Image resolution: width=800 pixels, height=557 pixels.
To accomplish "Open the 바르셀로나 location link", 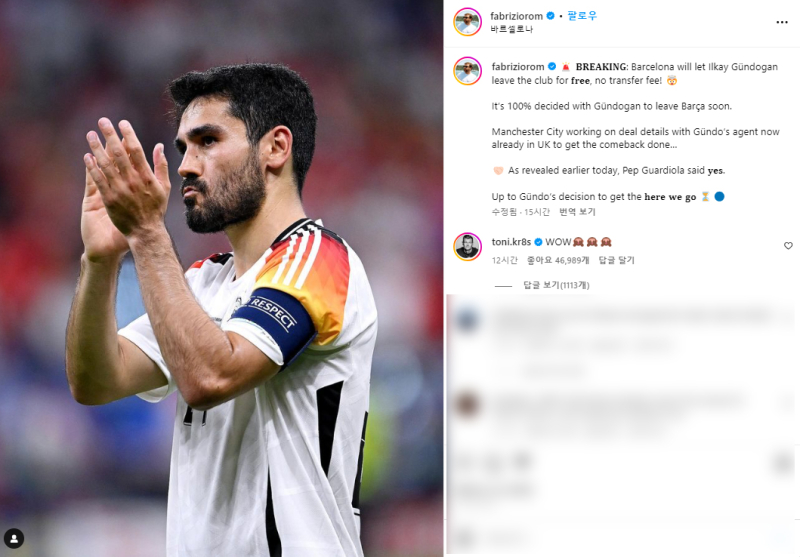I will 512,29.
